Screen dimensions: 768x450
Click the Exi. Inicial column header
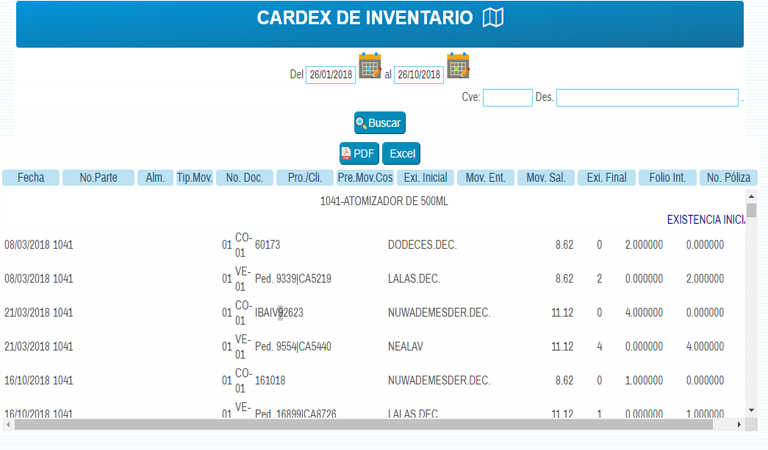click(424, 178)
